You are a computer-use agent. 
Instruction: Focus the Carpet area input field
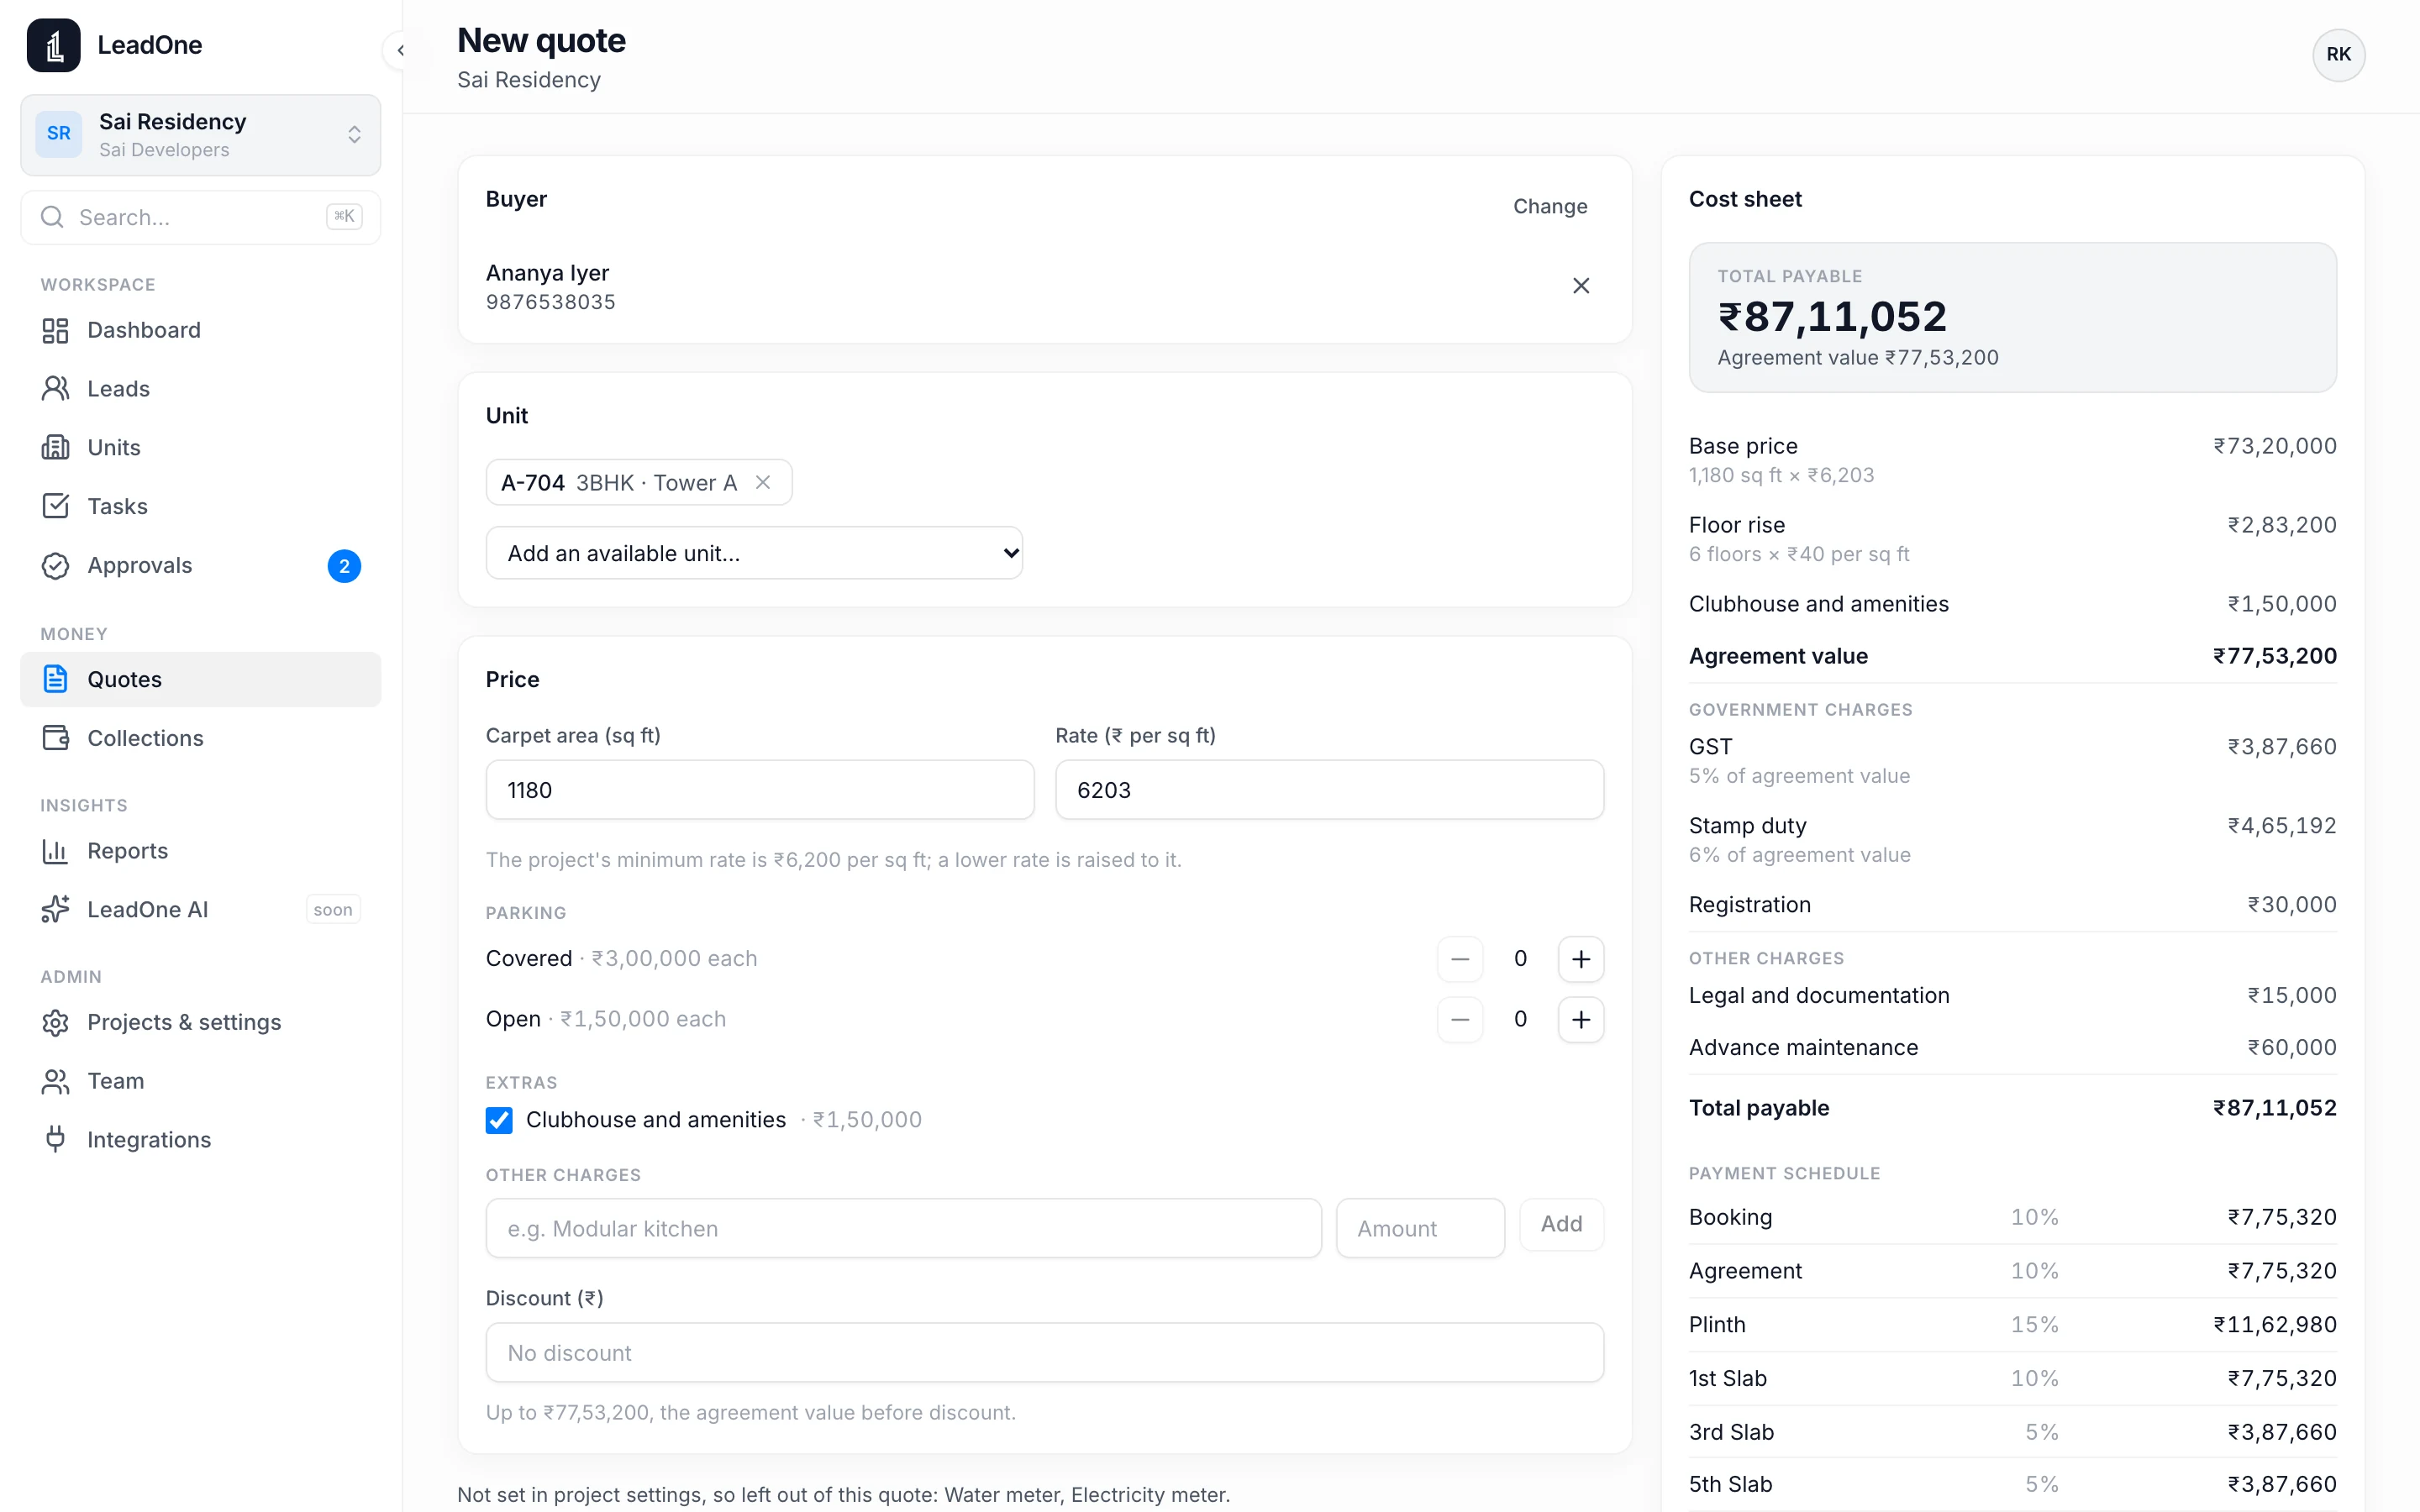[759, 790]
